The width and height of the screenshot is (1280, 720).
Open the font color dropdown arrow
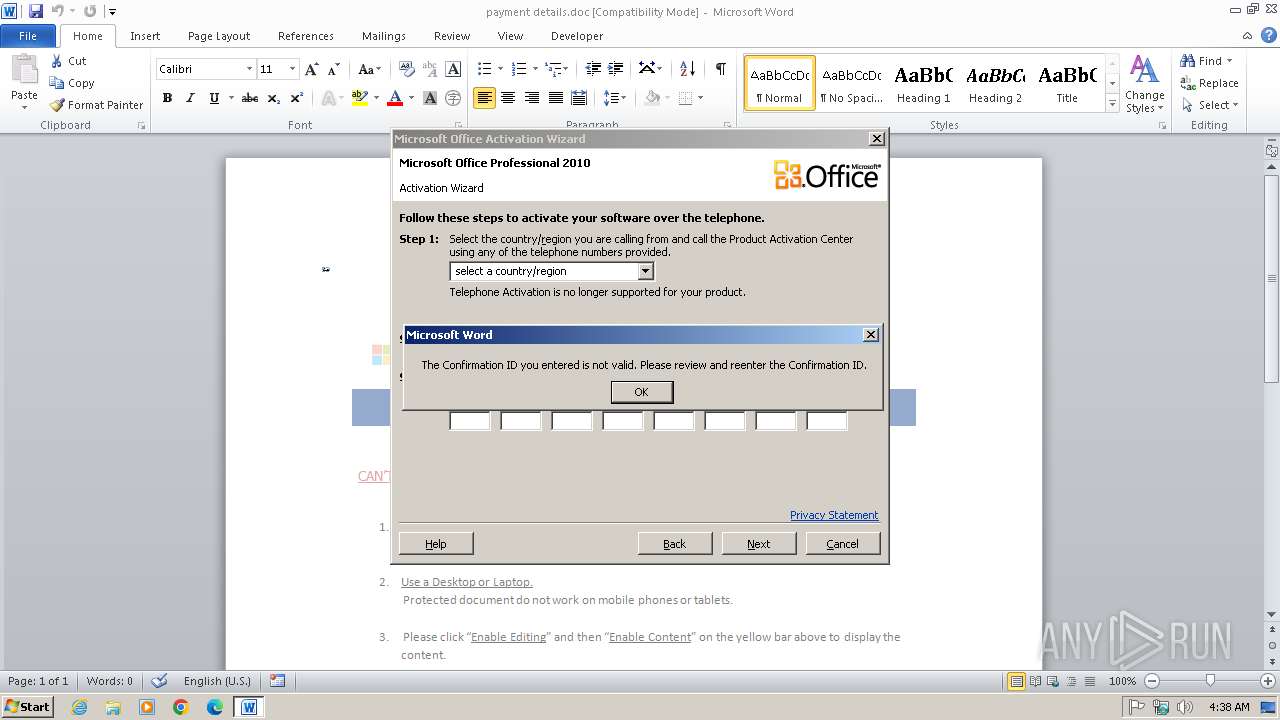click(x=411, y=98)
